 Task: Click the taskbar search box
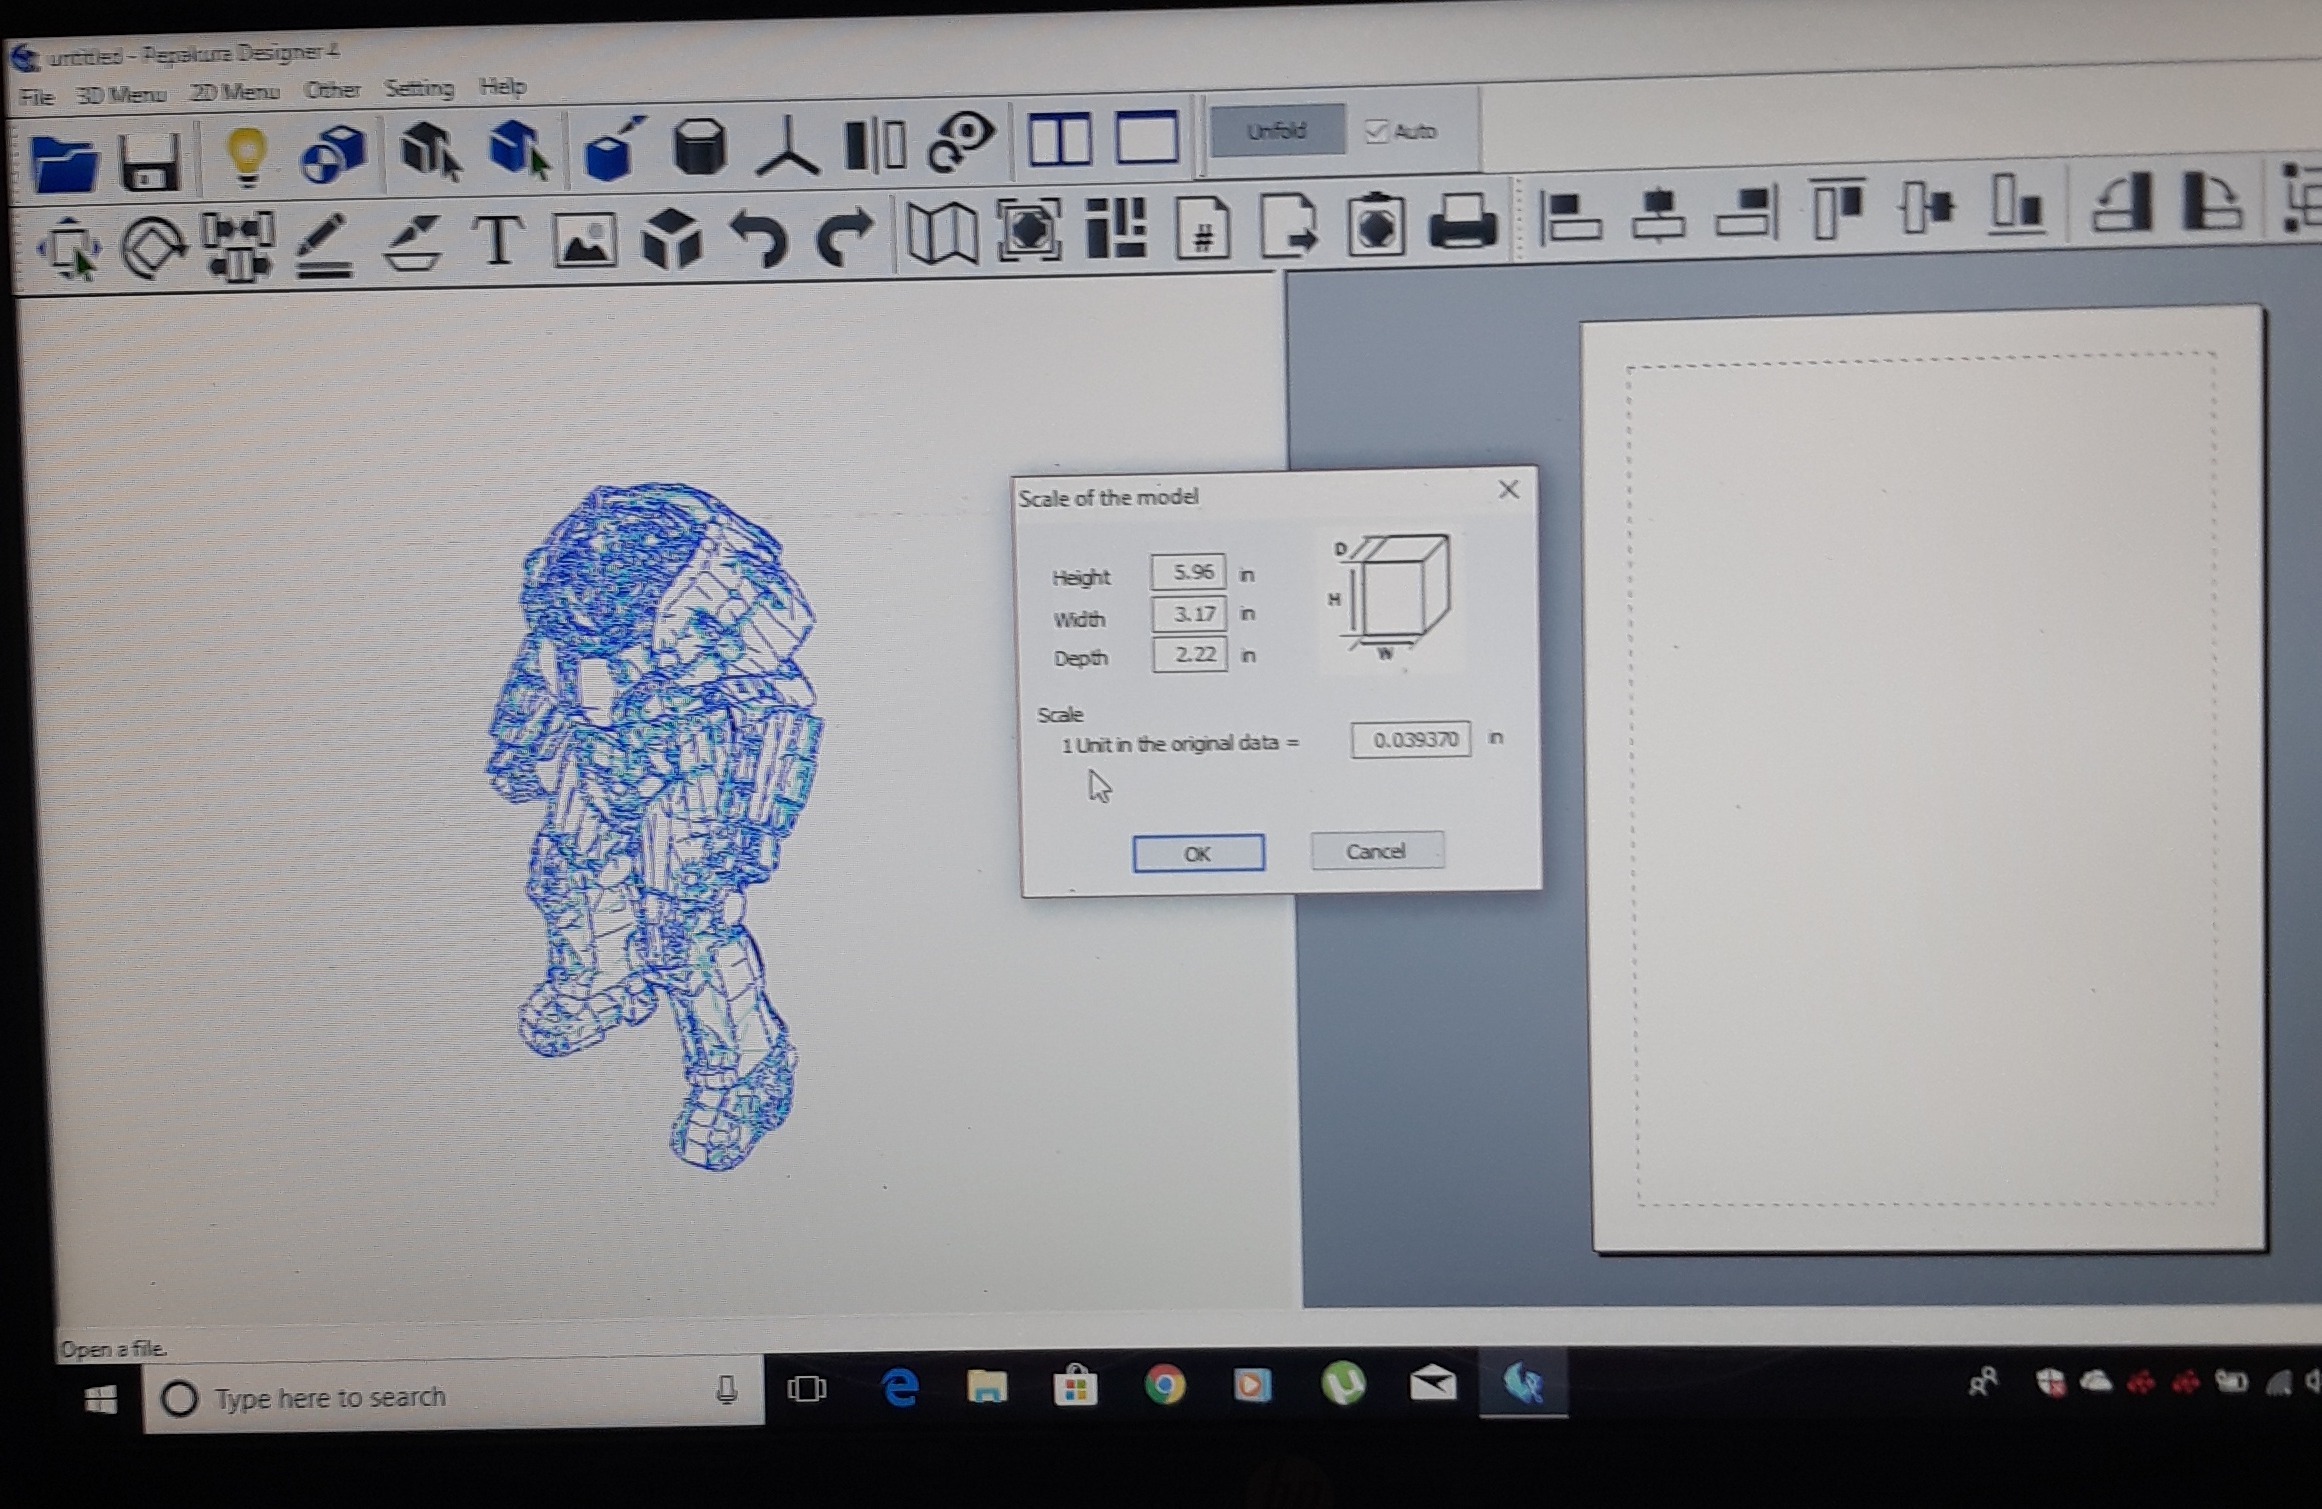[x=453, y=1397]
